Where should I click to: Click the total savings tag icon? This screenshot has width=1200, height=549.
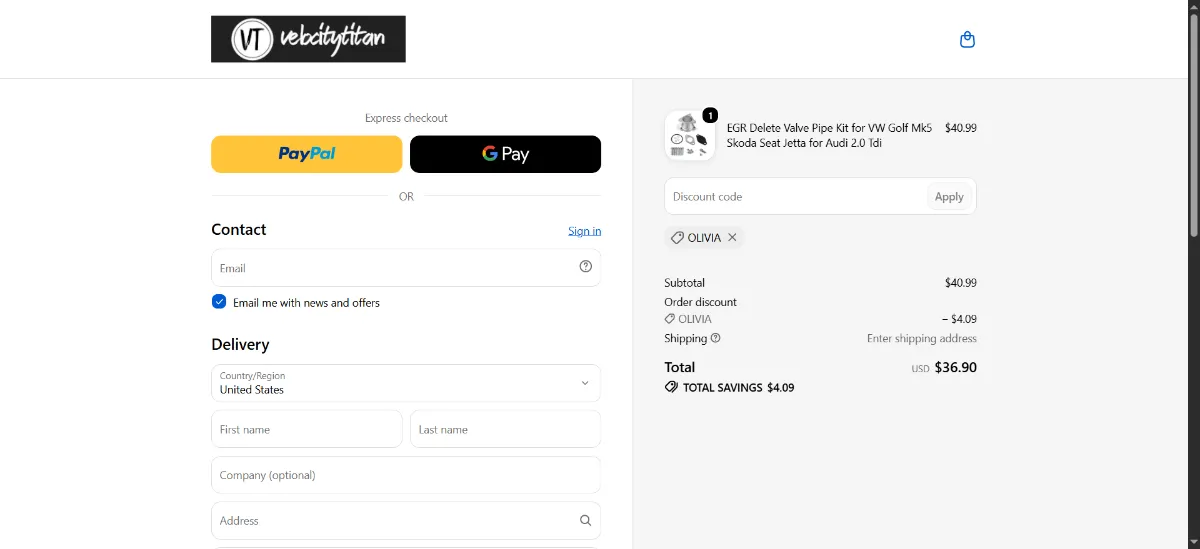[x=671, y=387]
